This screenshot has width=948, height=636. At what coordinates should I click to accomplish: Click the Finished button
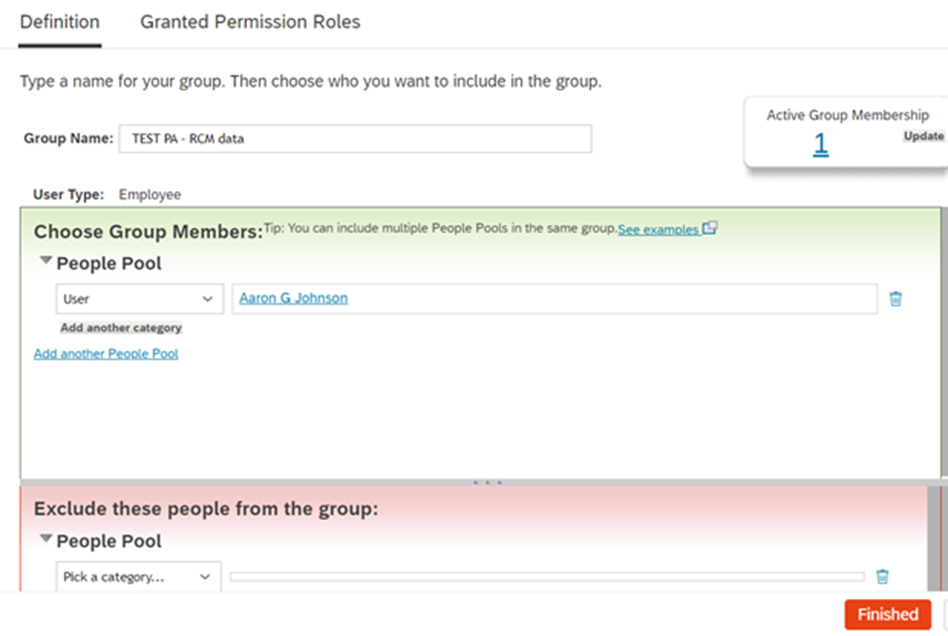point(887,614)
